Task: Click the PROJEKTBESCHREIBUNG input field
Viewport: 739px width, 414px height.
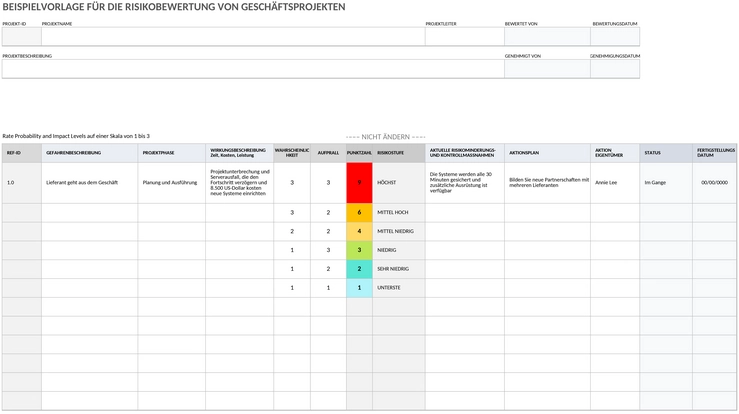Action: 253,69
